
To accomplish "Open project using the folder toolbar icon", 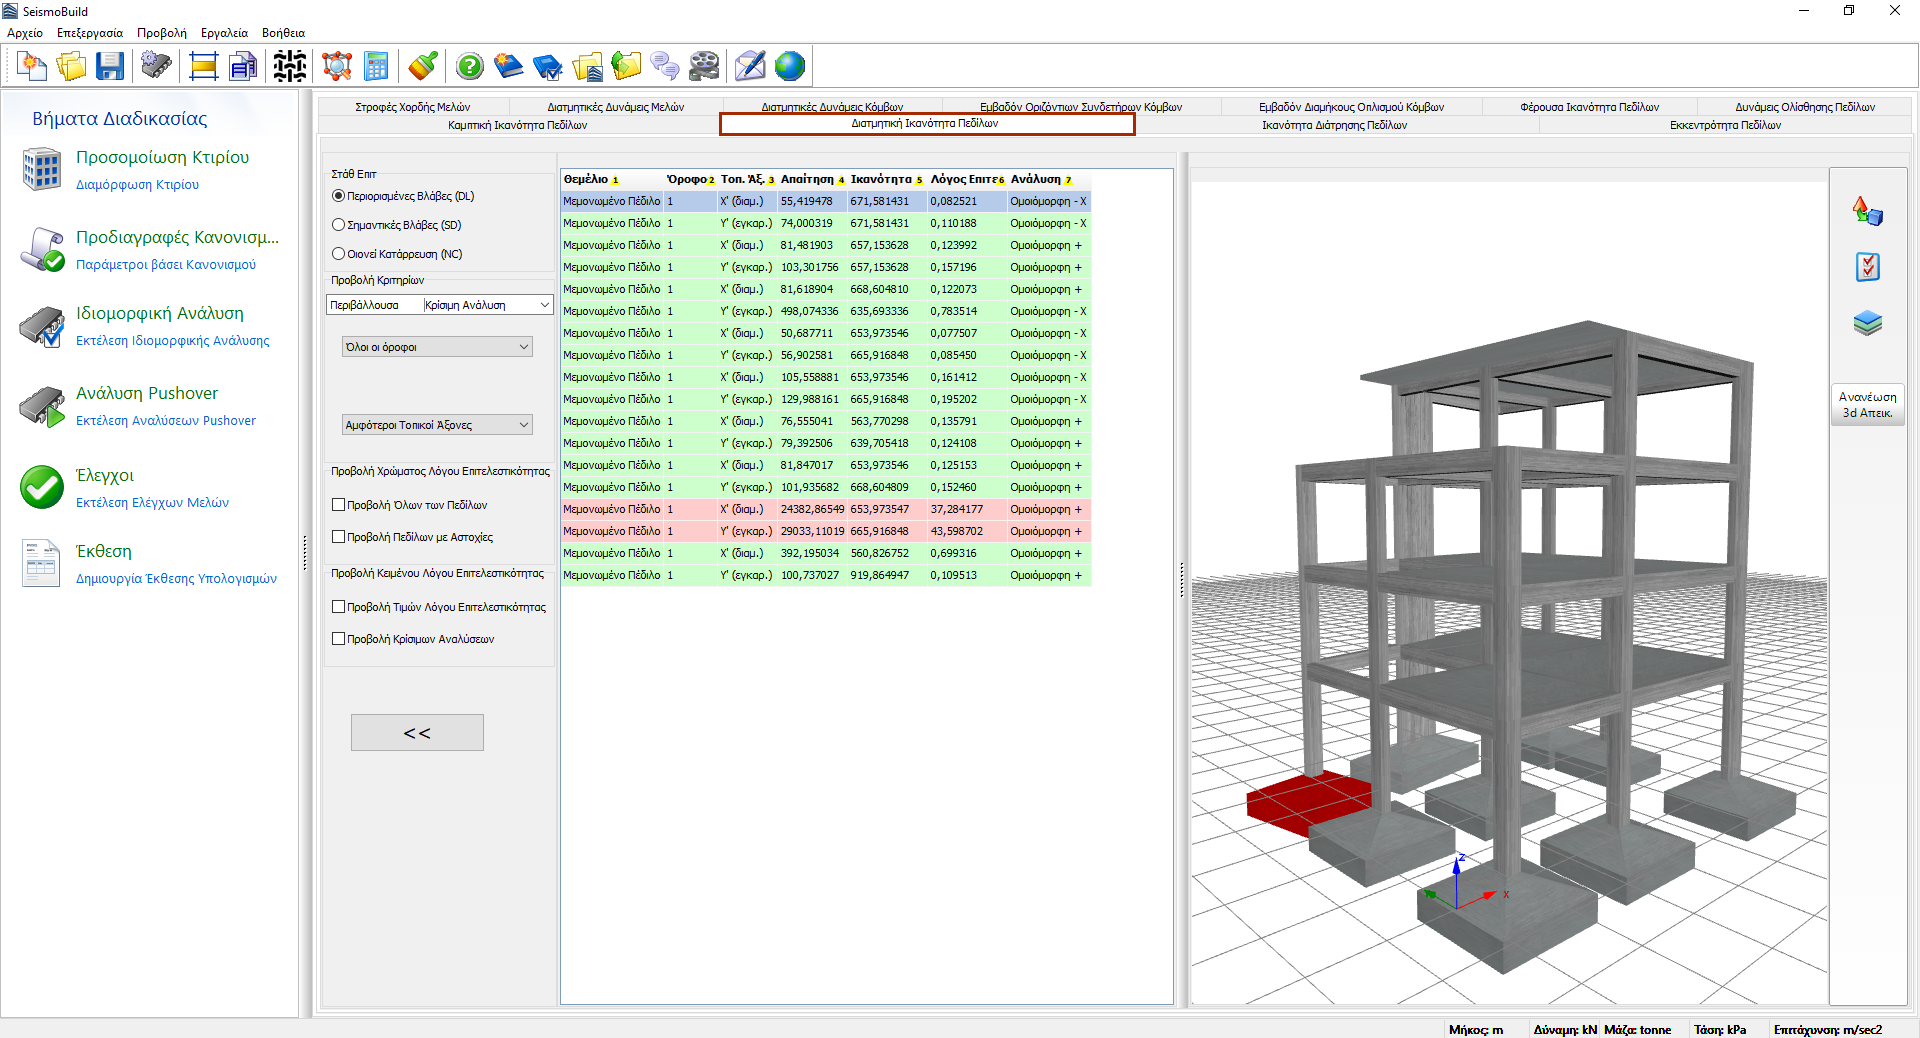I will coord(71,67).
